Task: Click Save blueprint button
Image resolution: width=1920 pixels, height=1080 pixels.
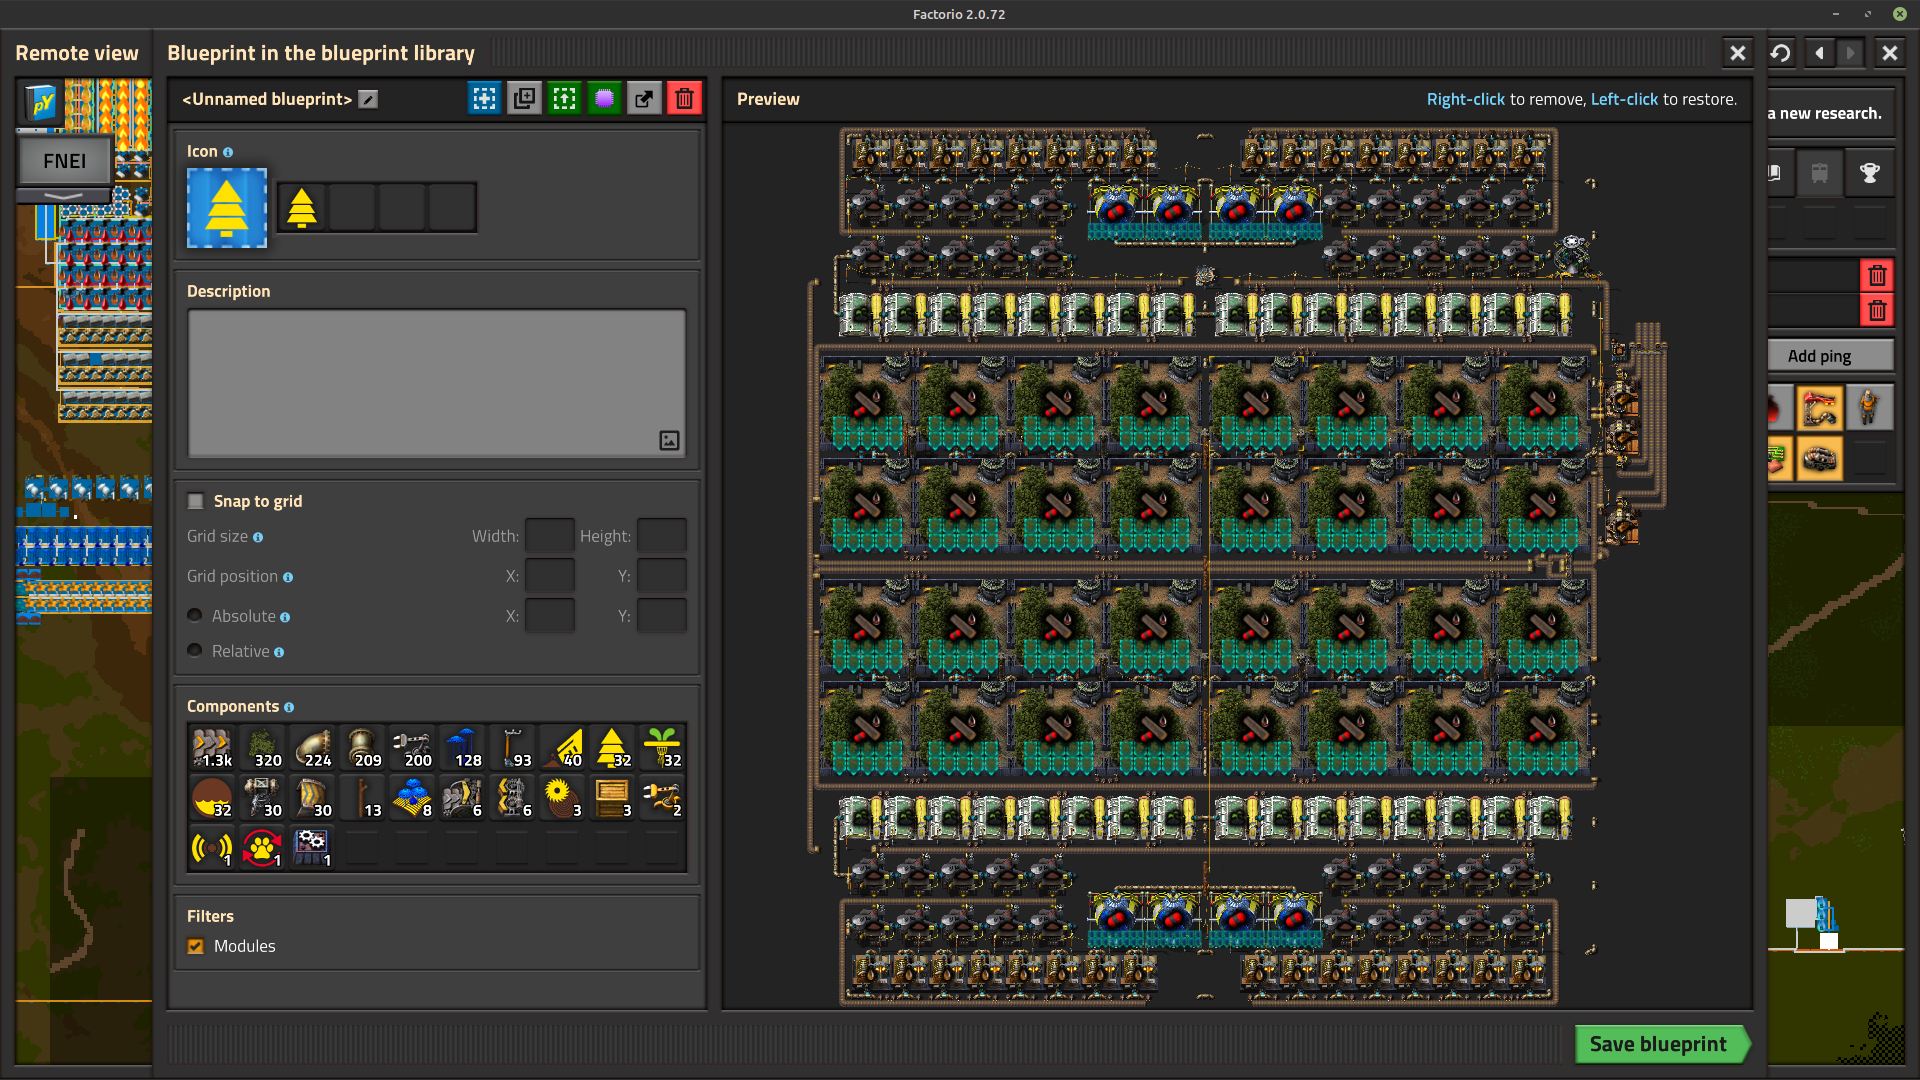Action: (1658, 1044)
